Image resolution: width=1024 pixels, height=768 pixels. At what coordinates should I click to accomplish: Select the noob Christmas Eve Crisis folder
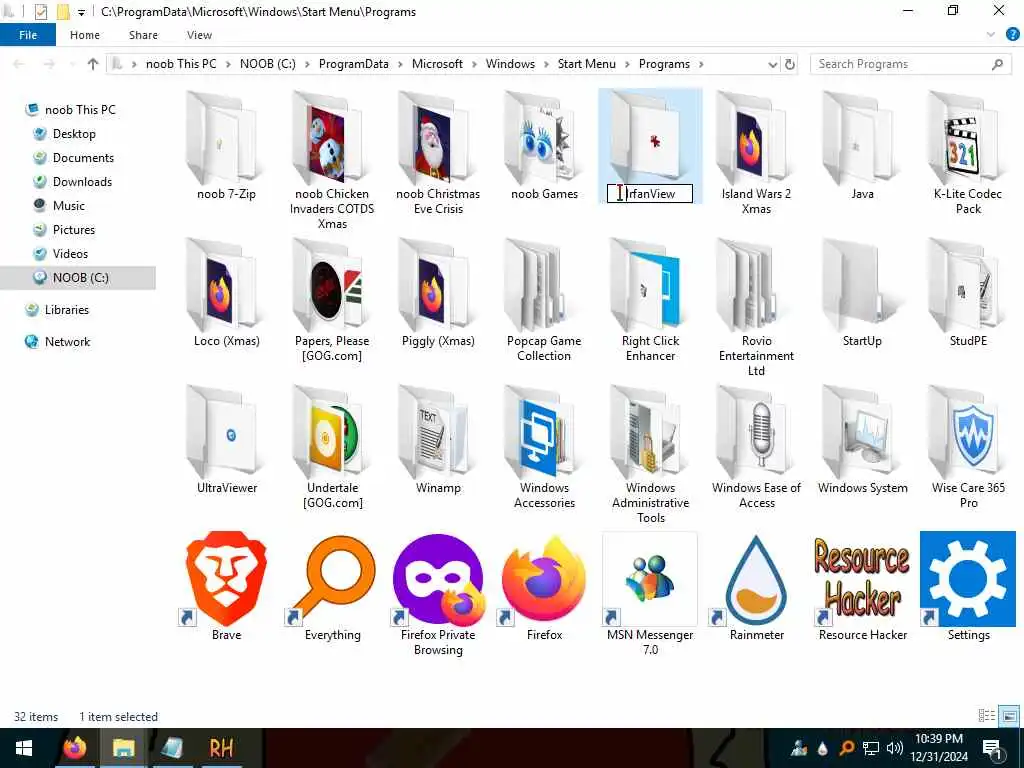coord(438,138)
